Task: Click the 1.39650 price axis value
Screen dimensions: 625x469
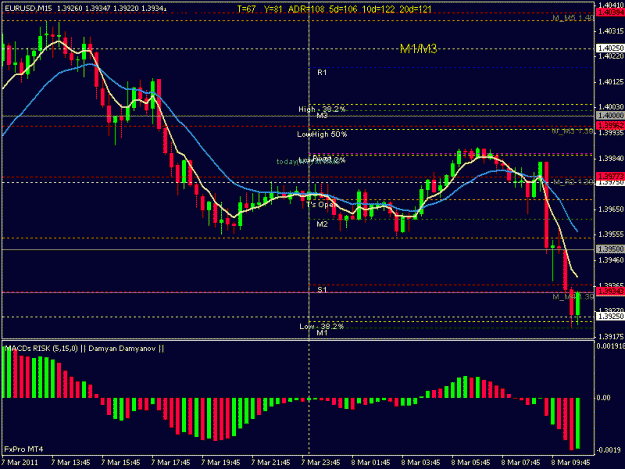Action: [611, 209]
